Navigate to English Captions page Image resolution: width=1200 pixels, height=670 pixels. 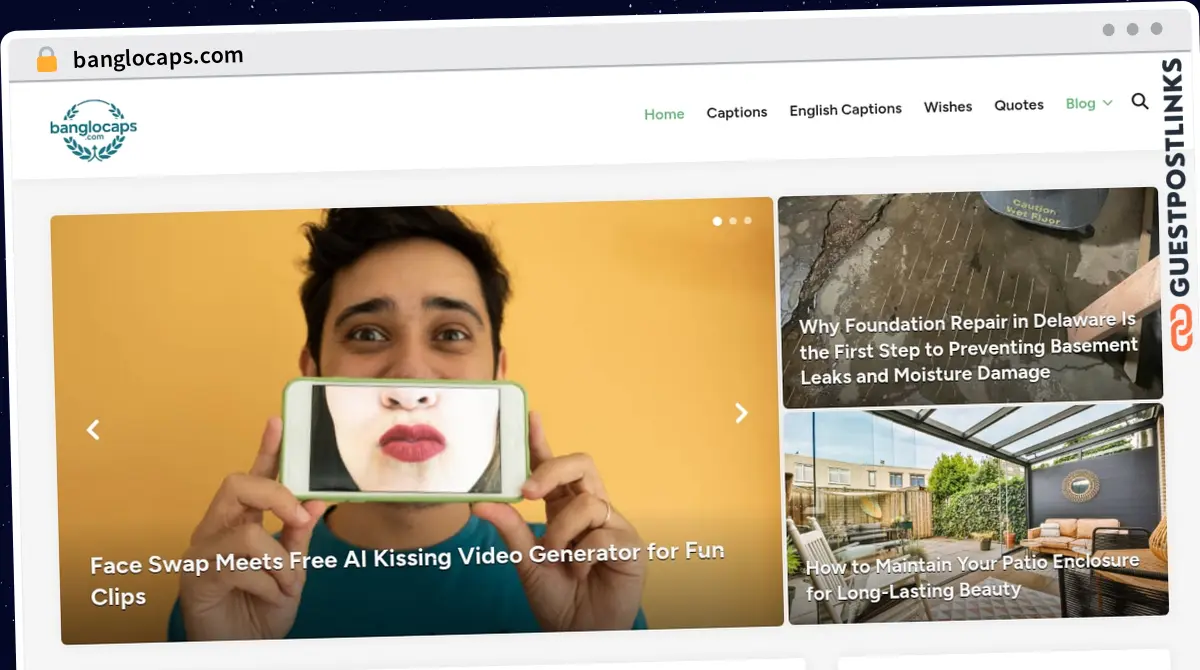(845, 109)
